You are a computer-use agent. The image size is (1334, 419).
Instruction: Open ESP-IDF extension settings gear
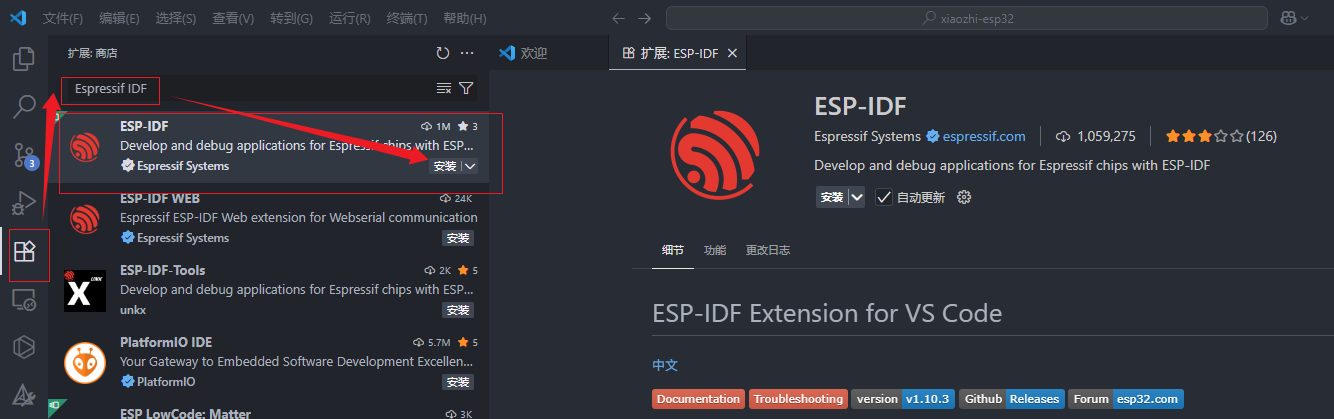click(x=964, y=197)
